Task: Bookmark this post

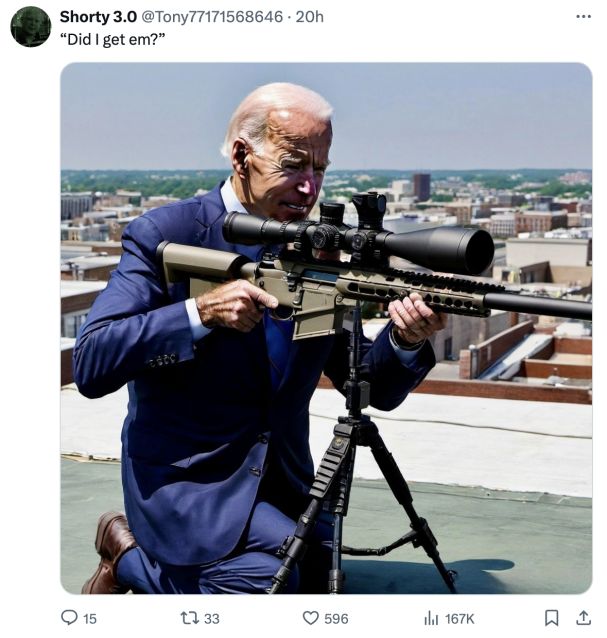Action: (551, 618)
